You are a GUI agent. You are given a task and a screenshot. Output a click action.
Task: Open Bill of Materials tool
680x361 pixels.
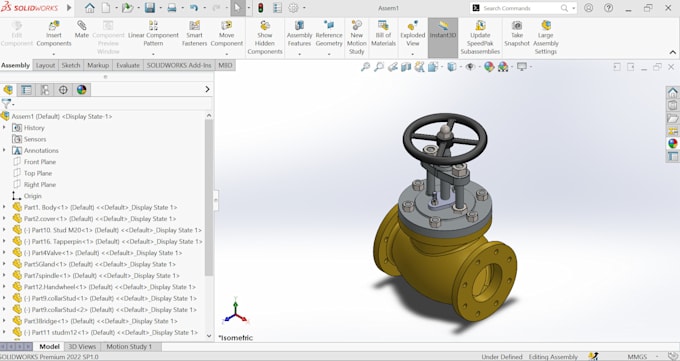[383, 34]
